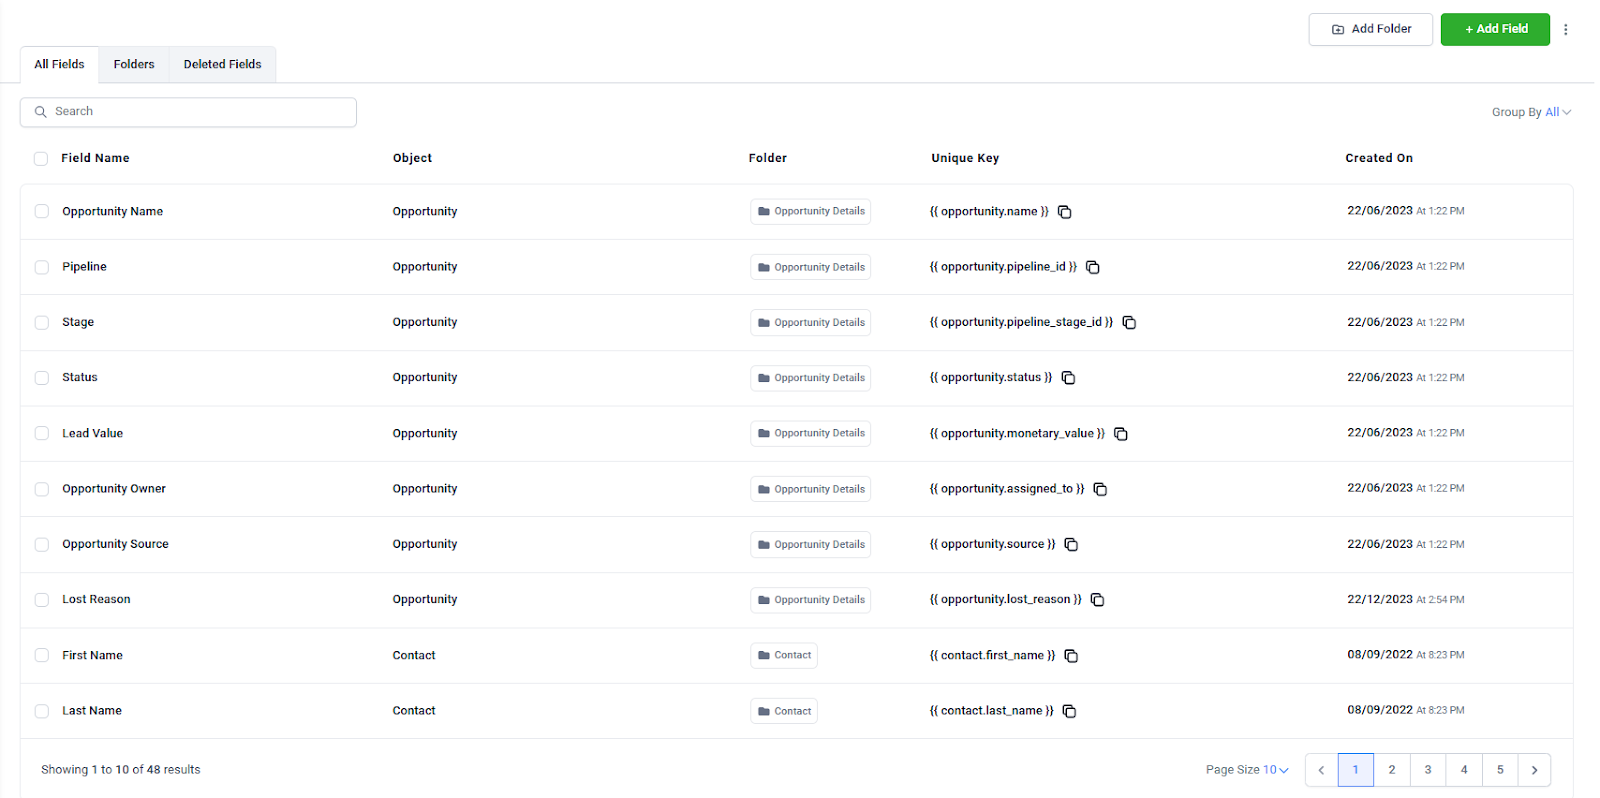Check the Last Name row checkbox

42,711
